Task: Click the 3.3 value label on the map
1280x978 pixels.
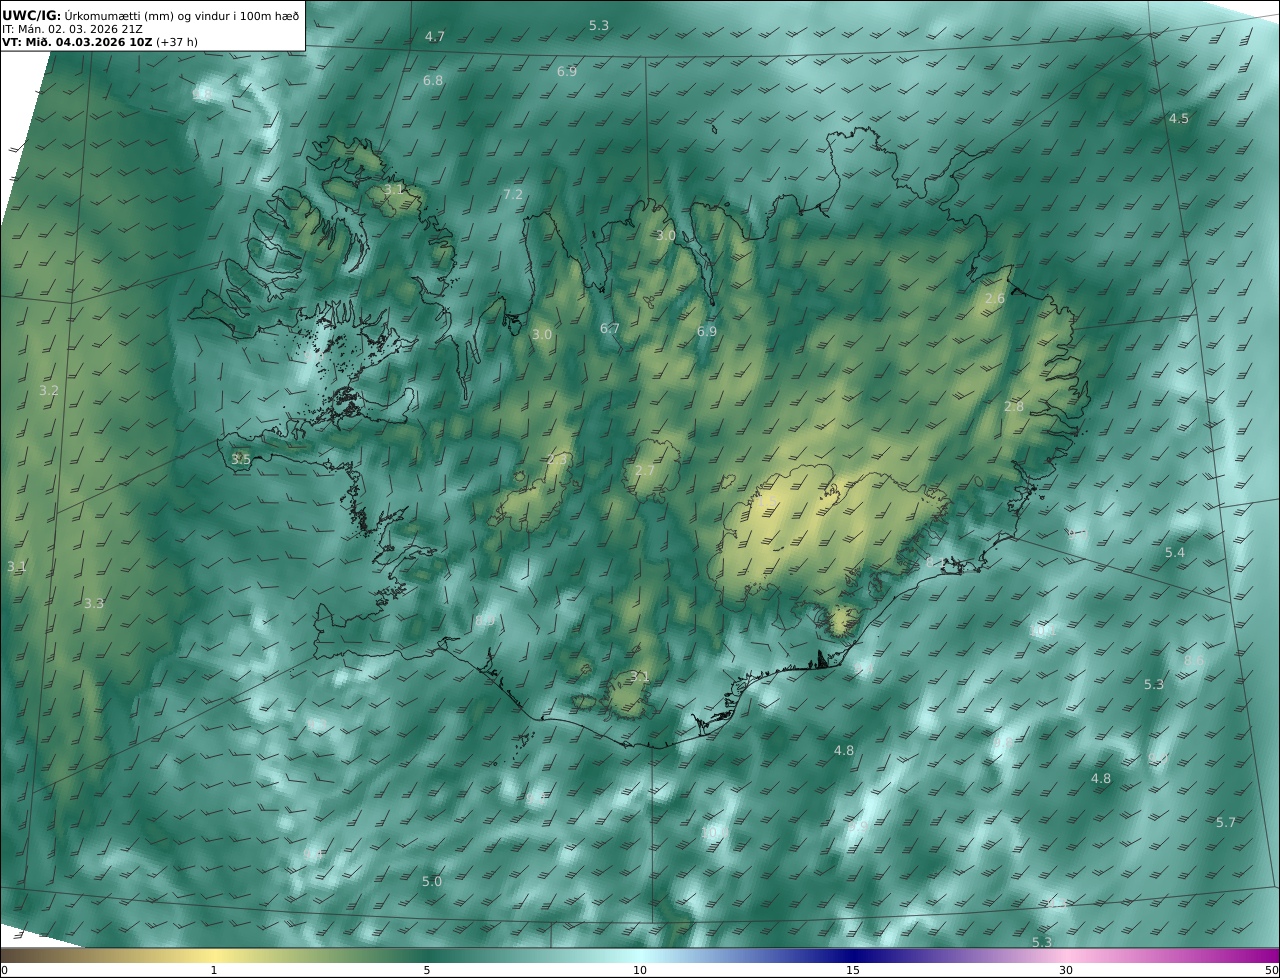Action: click(94, 604)
